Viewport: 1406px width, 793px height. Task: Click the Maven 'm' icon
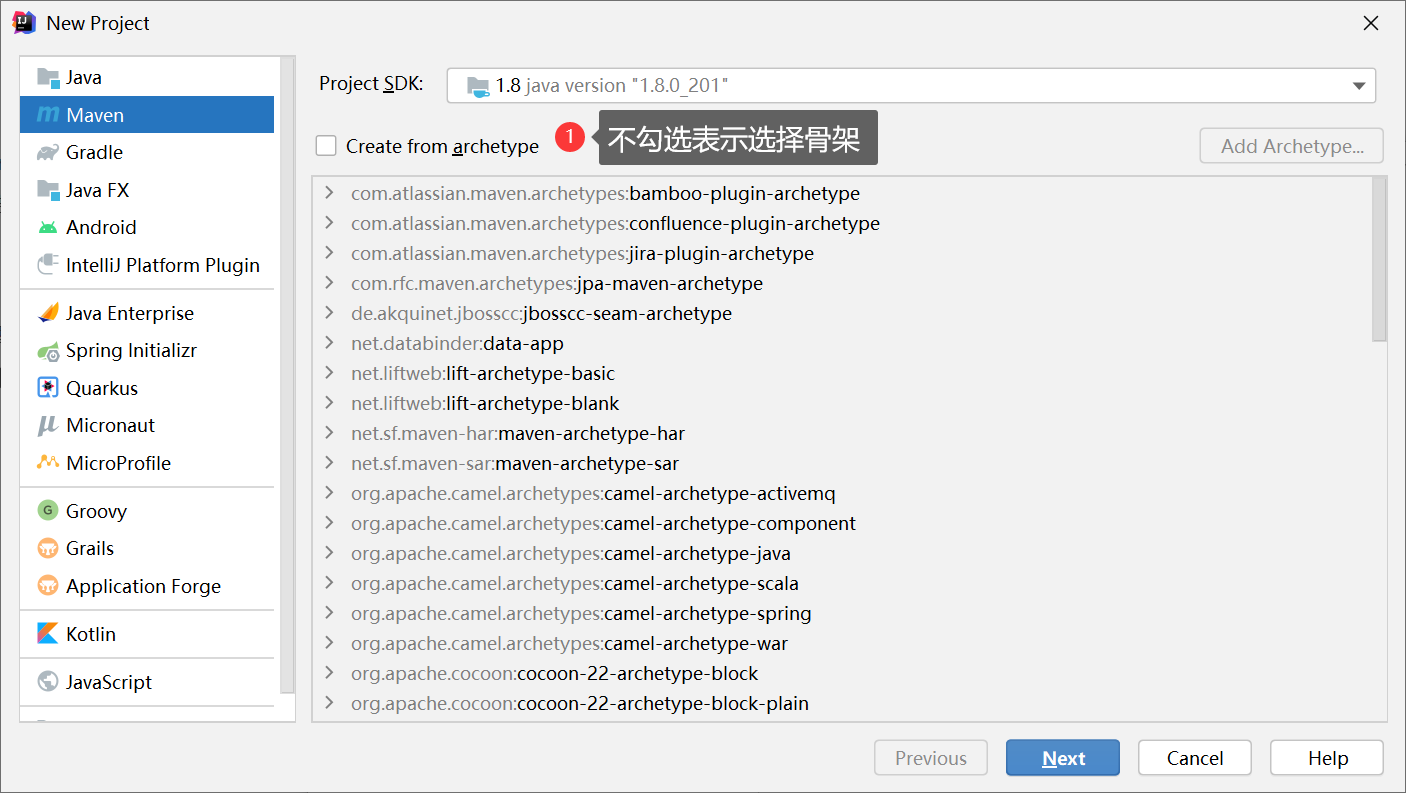click(x=48, y=115)
